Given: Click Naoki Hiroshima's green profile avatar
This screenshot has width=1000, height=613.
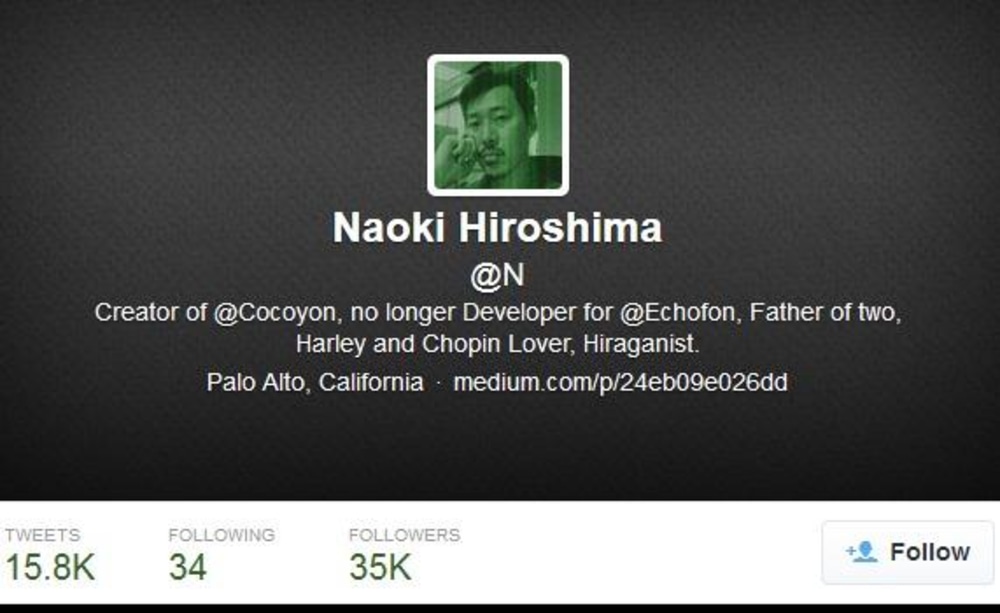Looking at the screenshot, I should tap(498, 125).
